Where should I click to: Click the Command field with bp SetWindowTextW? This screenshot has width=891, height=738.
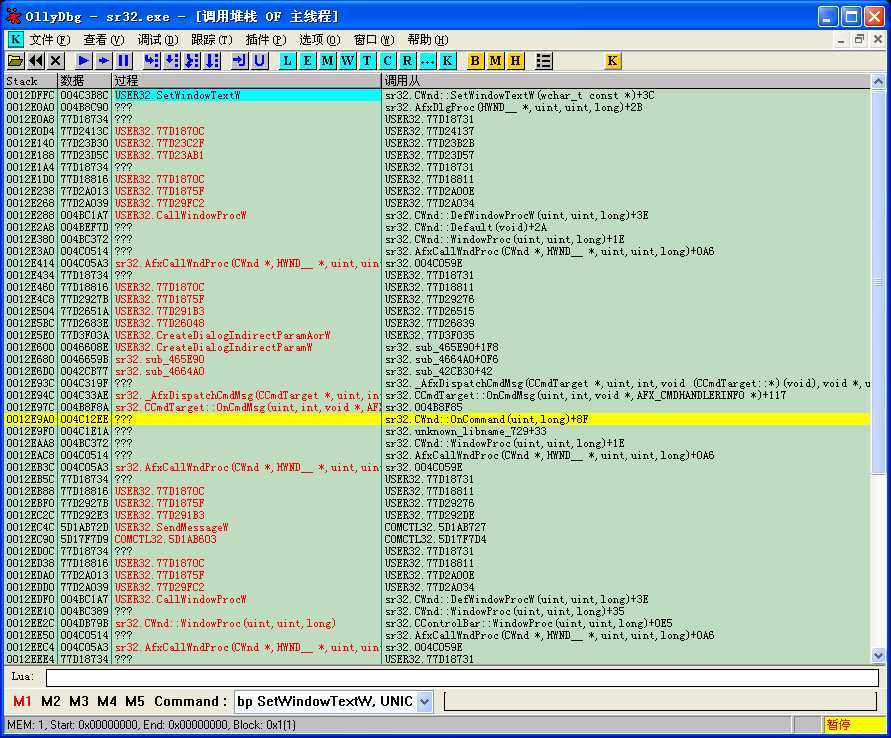coord(326,702)
